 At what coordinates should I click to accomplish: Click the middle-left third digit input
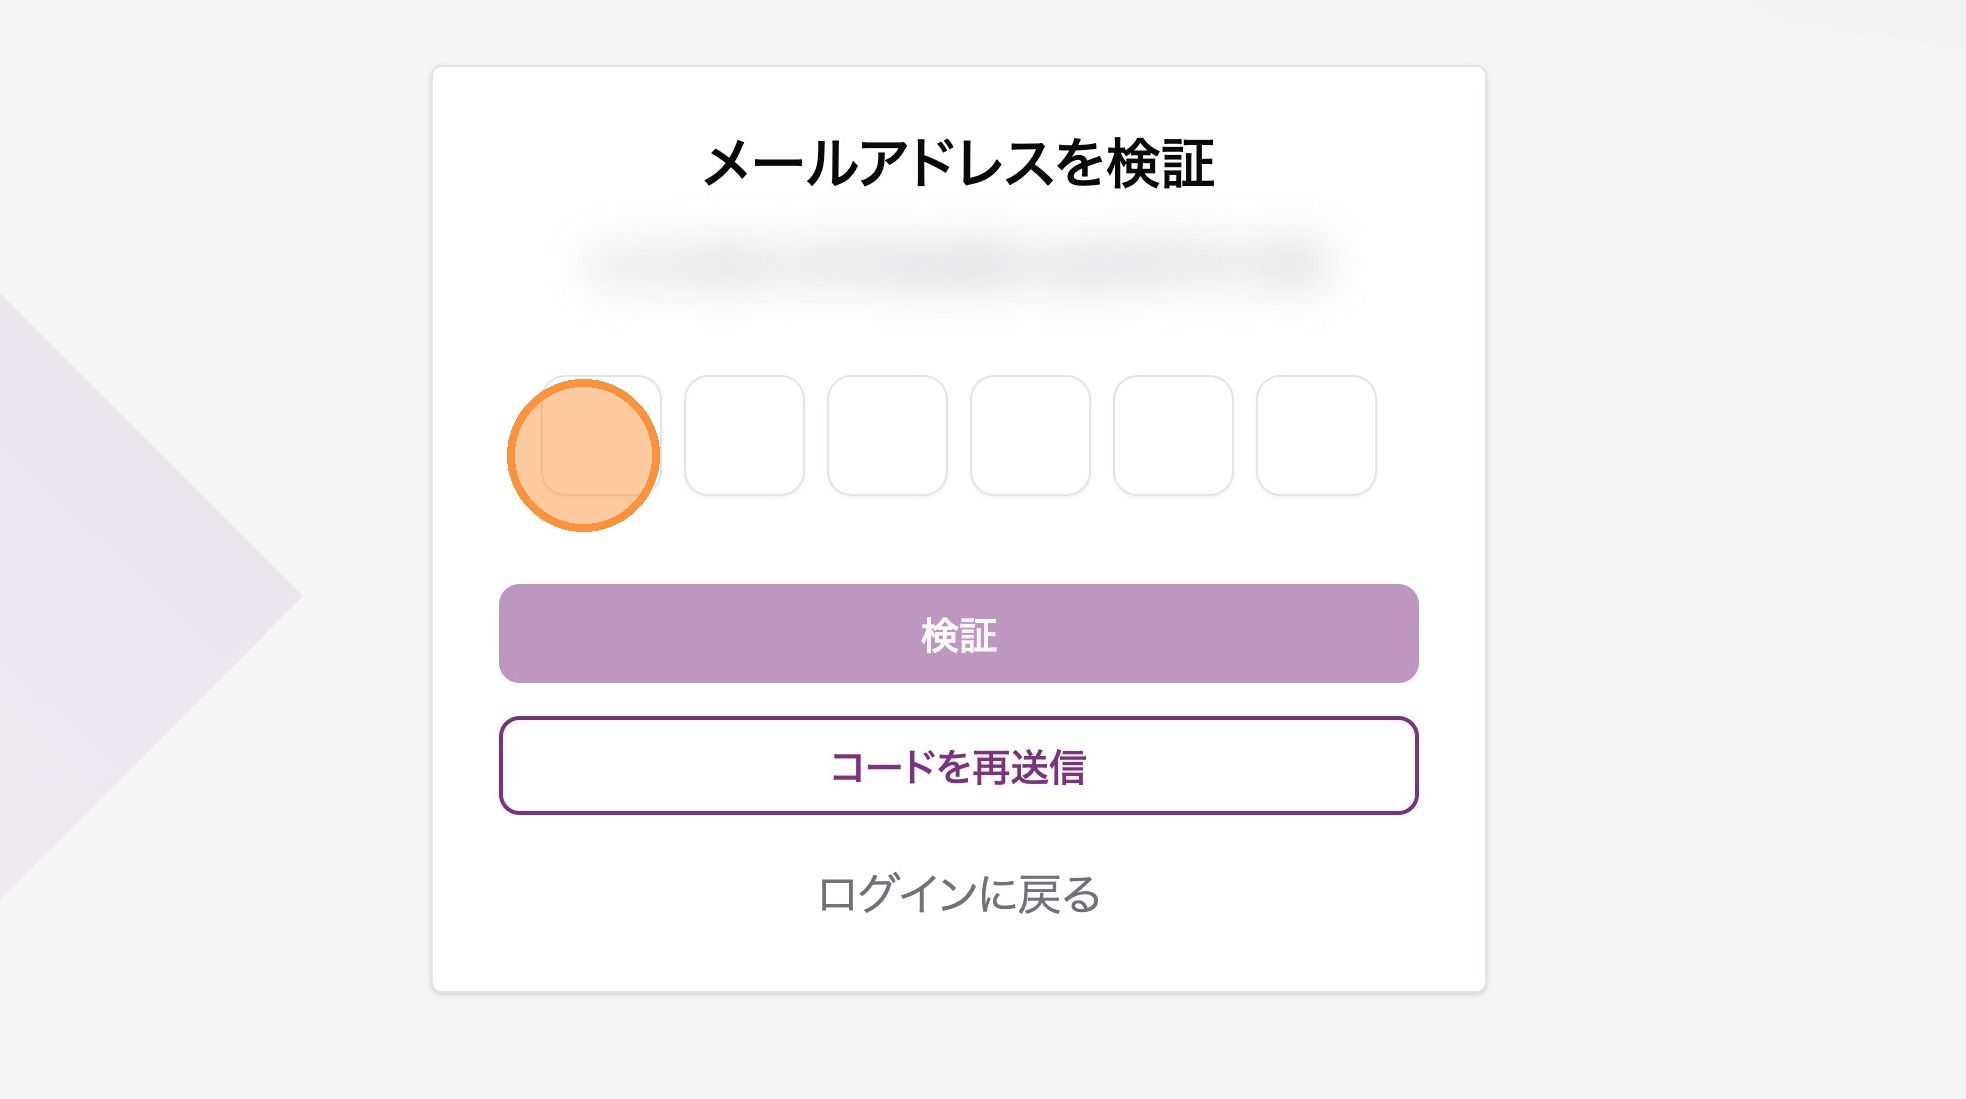[x=887, y=435]
